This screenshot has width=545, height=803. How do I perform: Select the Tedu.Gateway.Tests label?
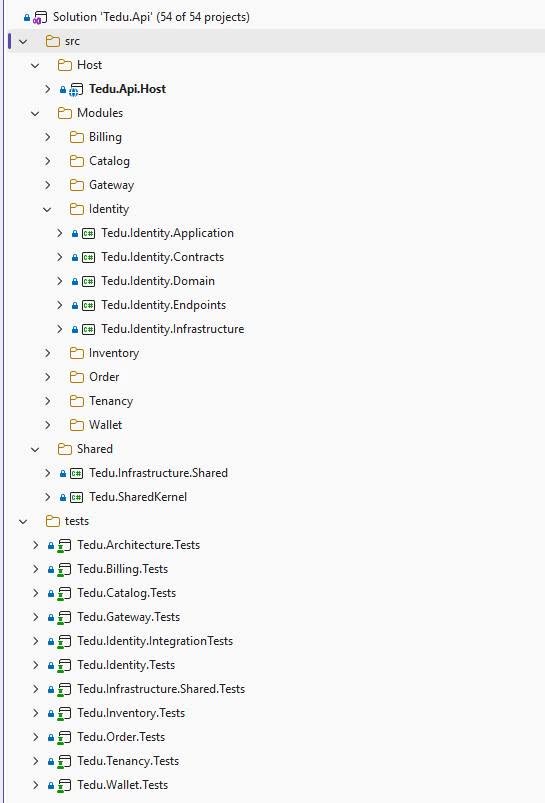pos(129,618)
